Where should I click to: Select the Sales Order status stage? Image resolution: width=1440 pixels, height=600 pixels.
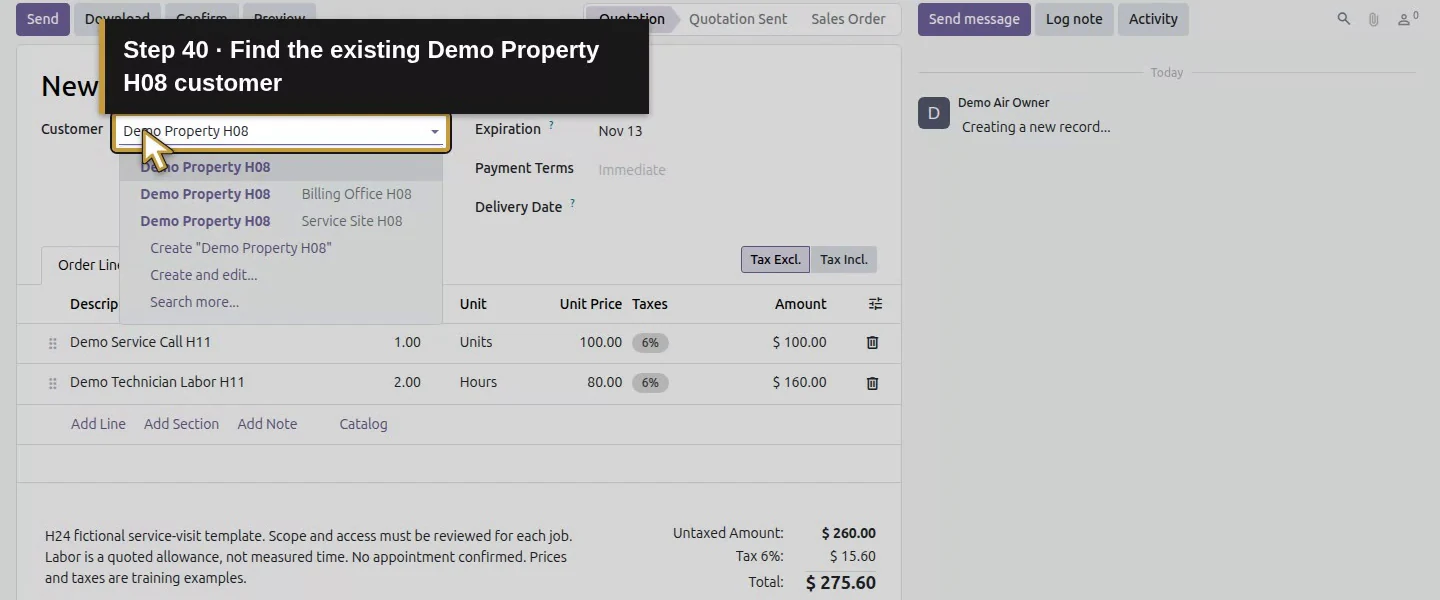pos(848,19)
